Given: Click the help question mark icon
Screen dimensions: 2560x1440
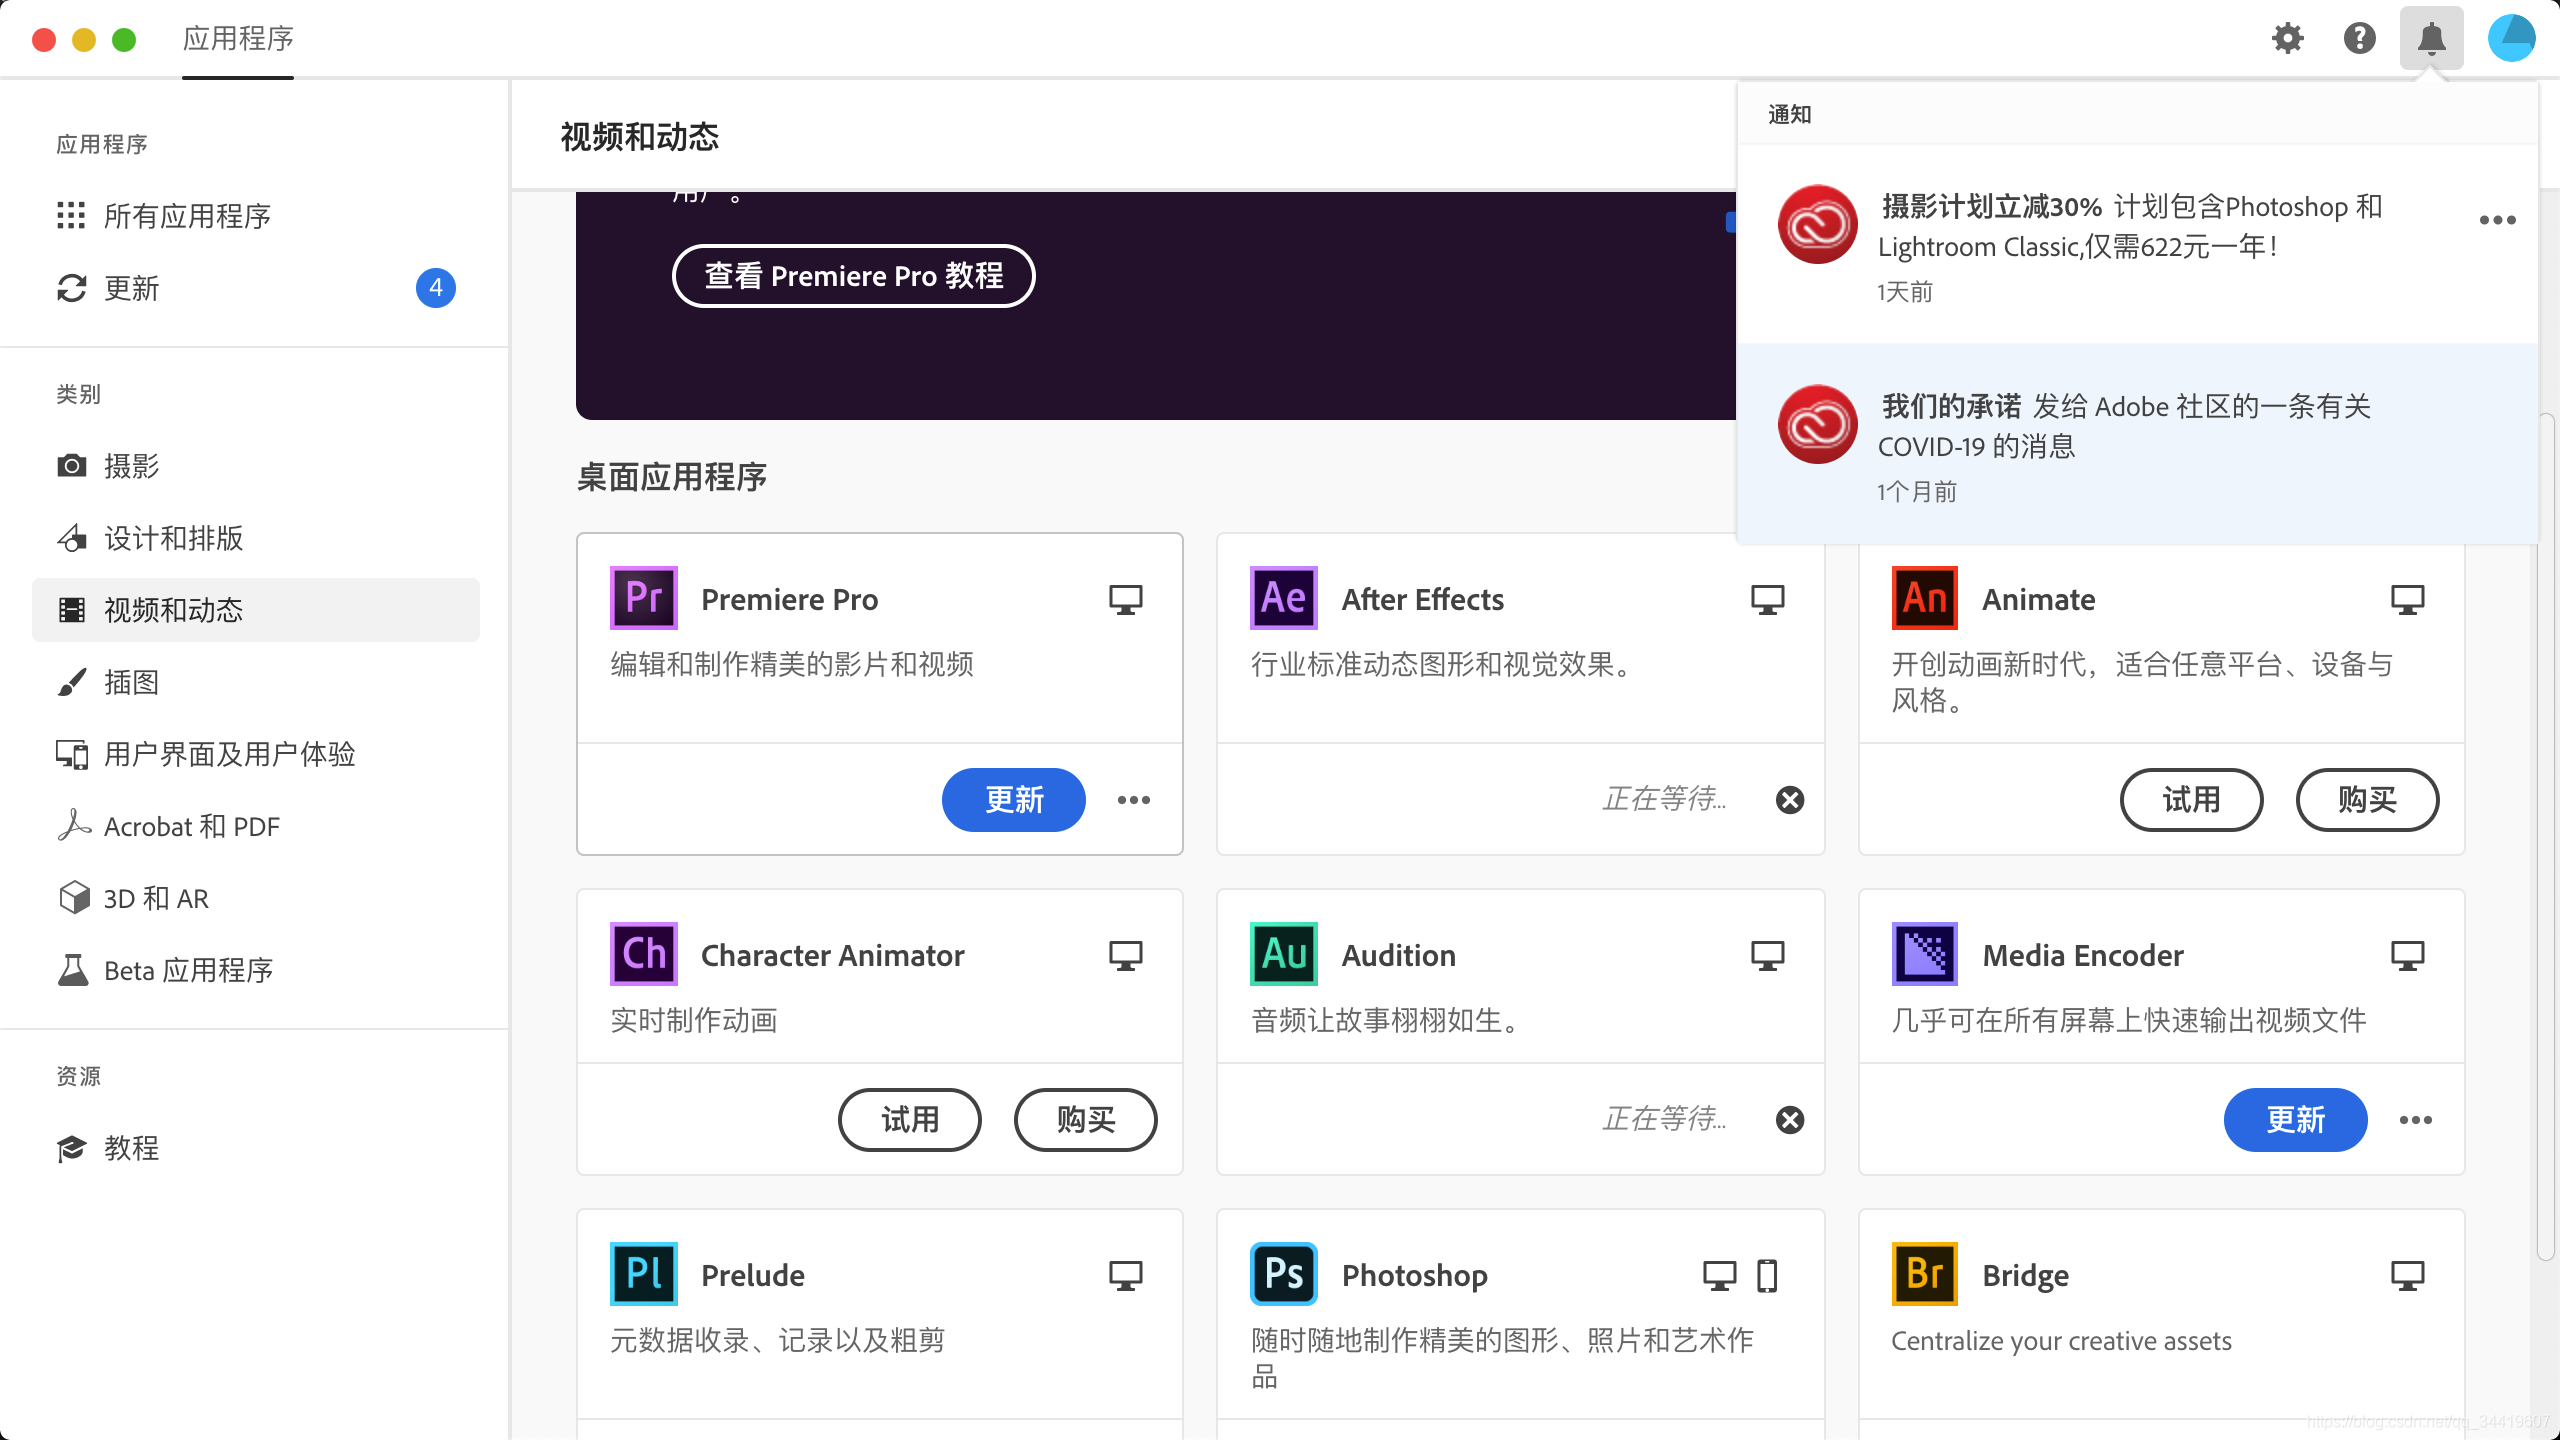Looking at the screenshot, I should pyautogui.click(x=2359, y=38).
